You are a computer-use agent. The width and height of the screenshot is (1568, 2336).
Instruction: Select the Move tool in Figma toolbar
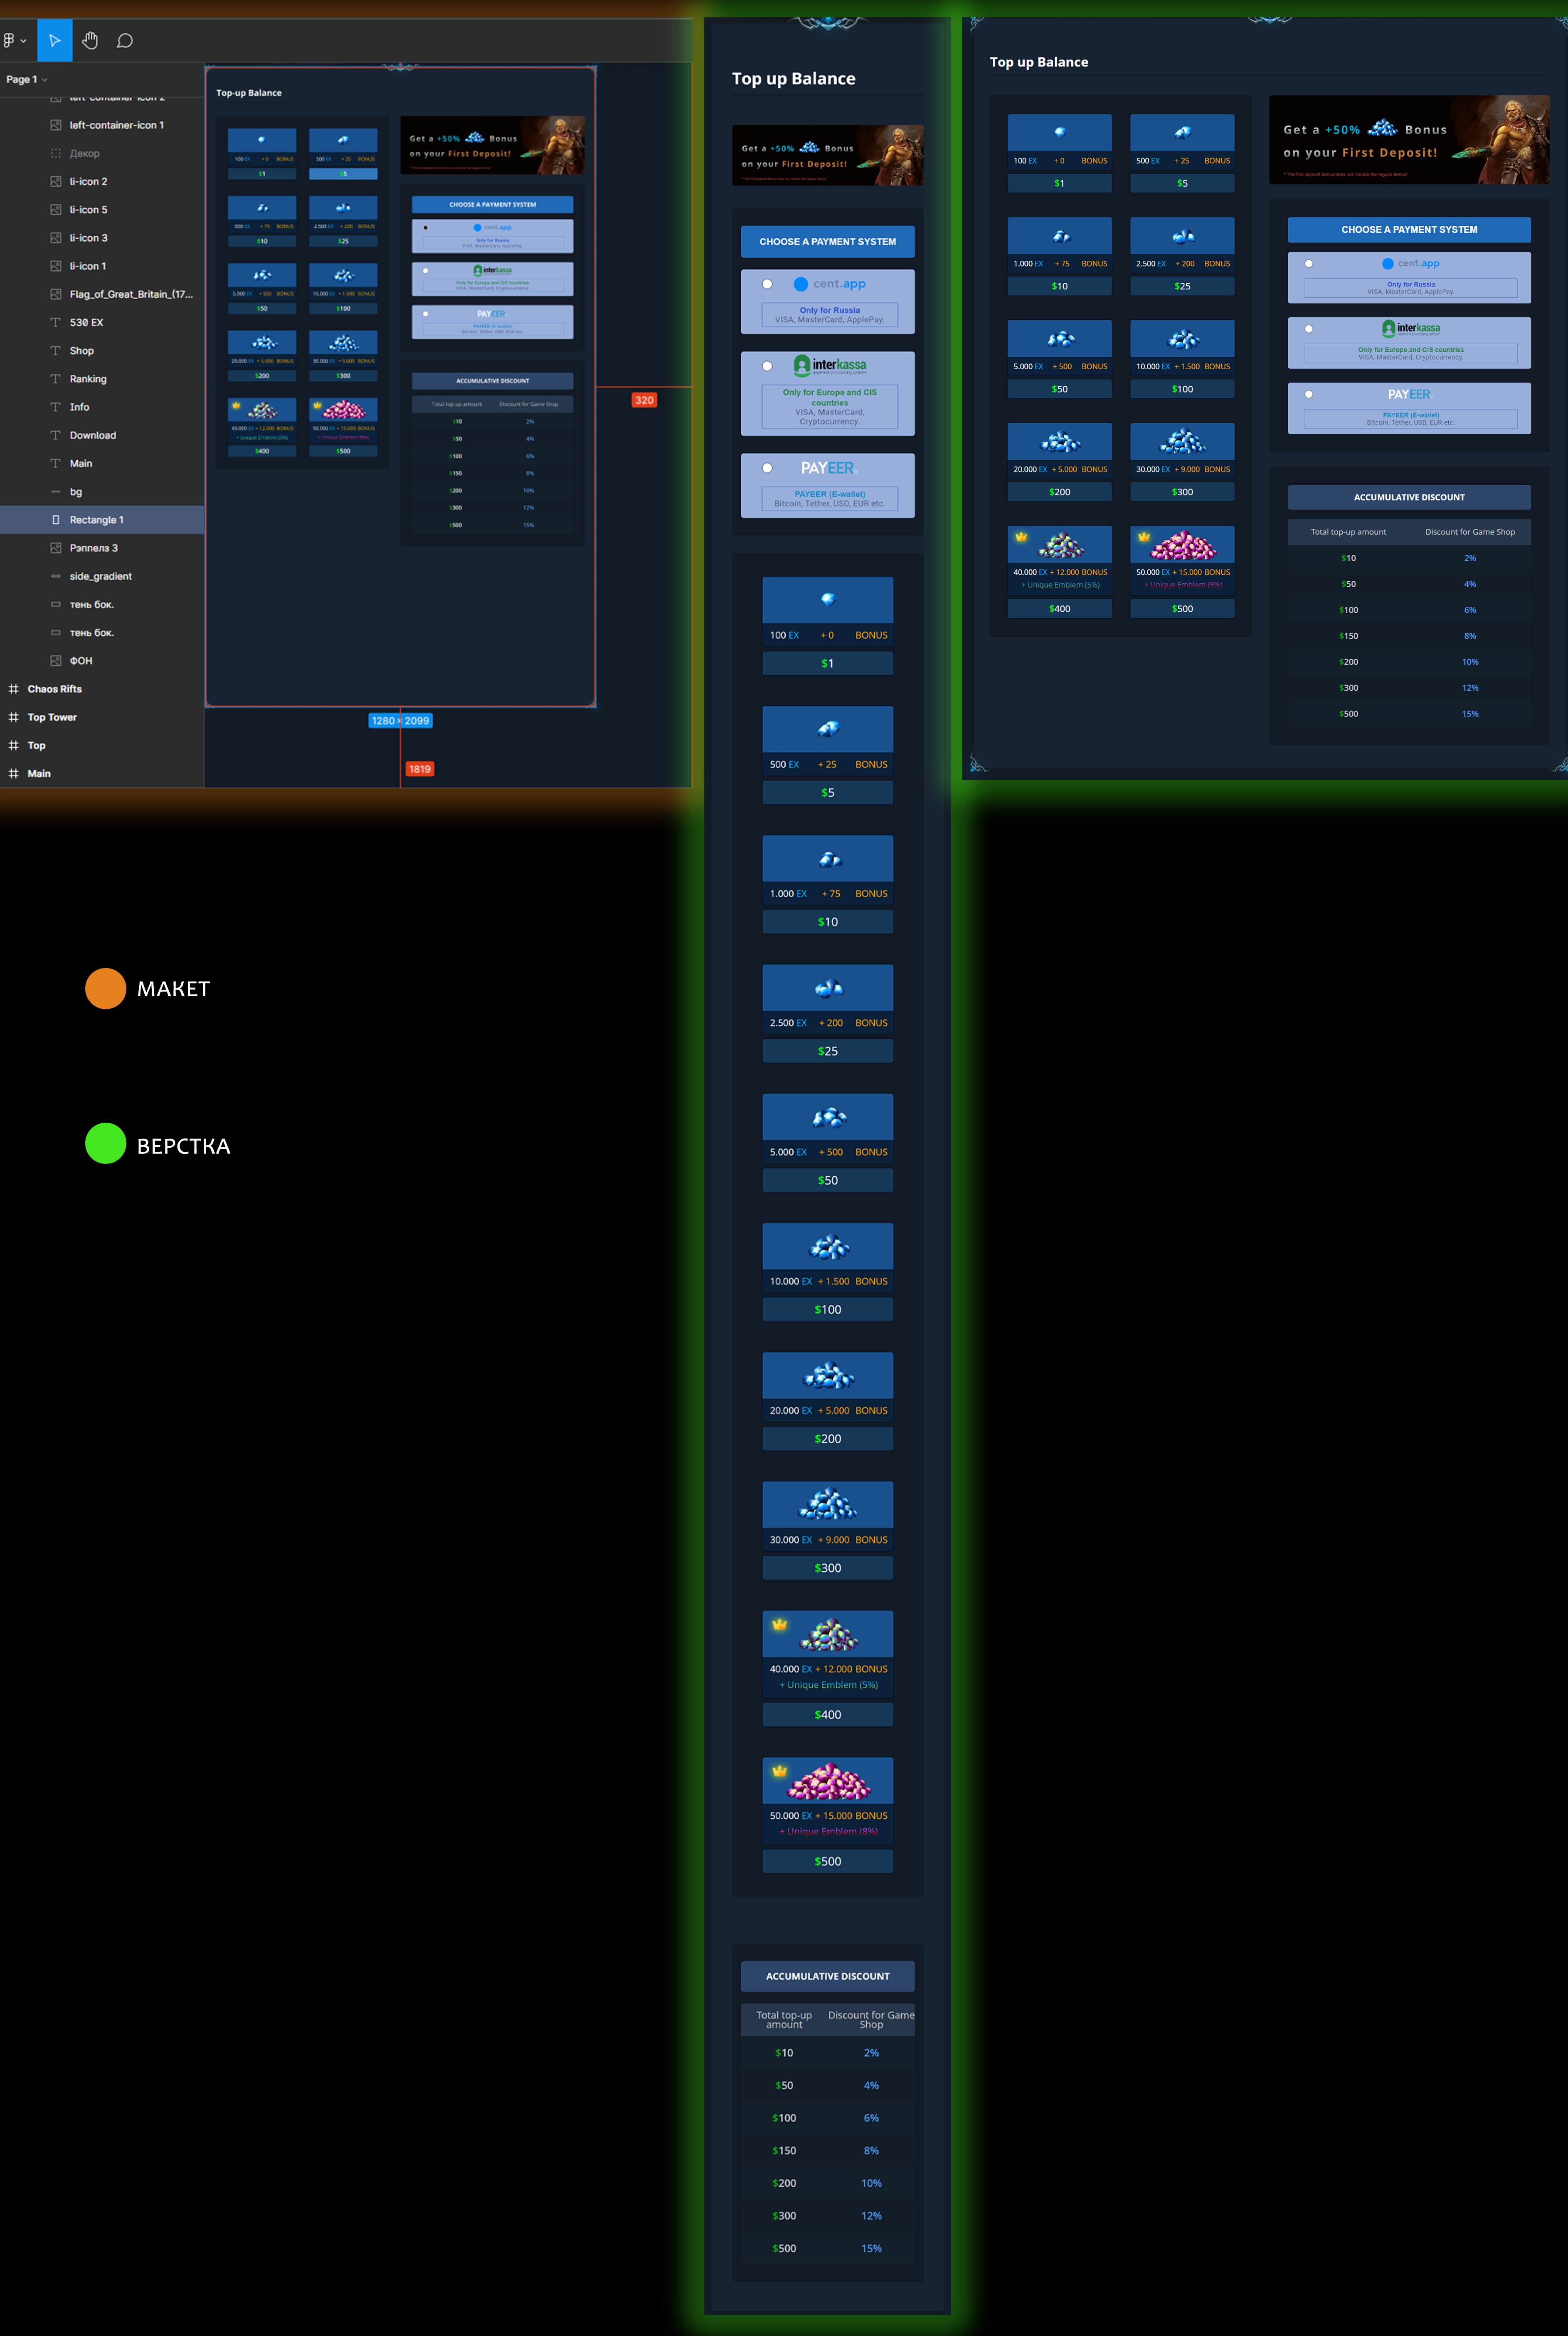(55, 40)
